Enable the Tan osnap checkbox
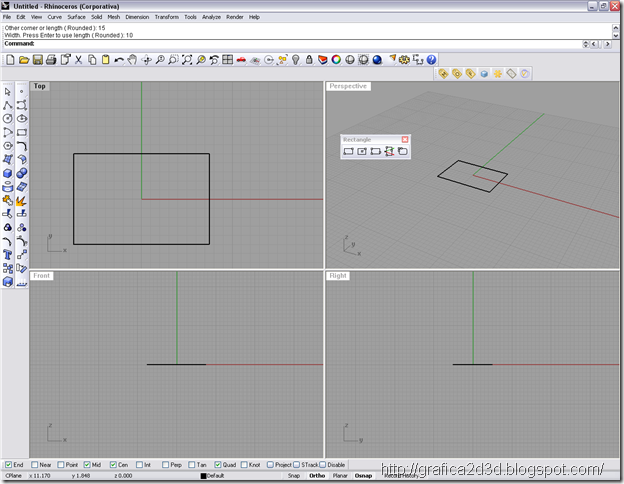Screen dimensions: 624x484 (192, 464)
